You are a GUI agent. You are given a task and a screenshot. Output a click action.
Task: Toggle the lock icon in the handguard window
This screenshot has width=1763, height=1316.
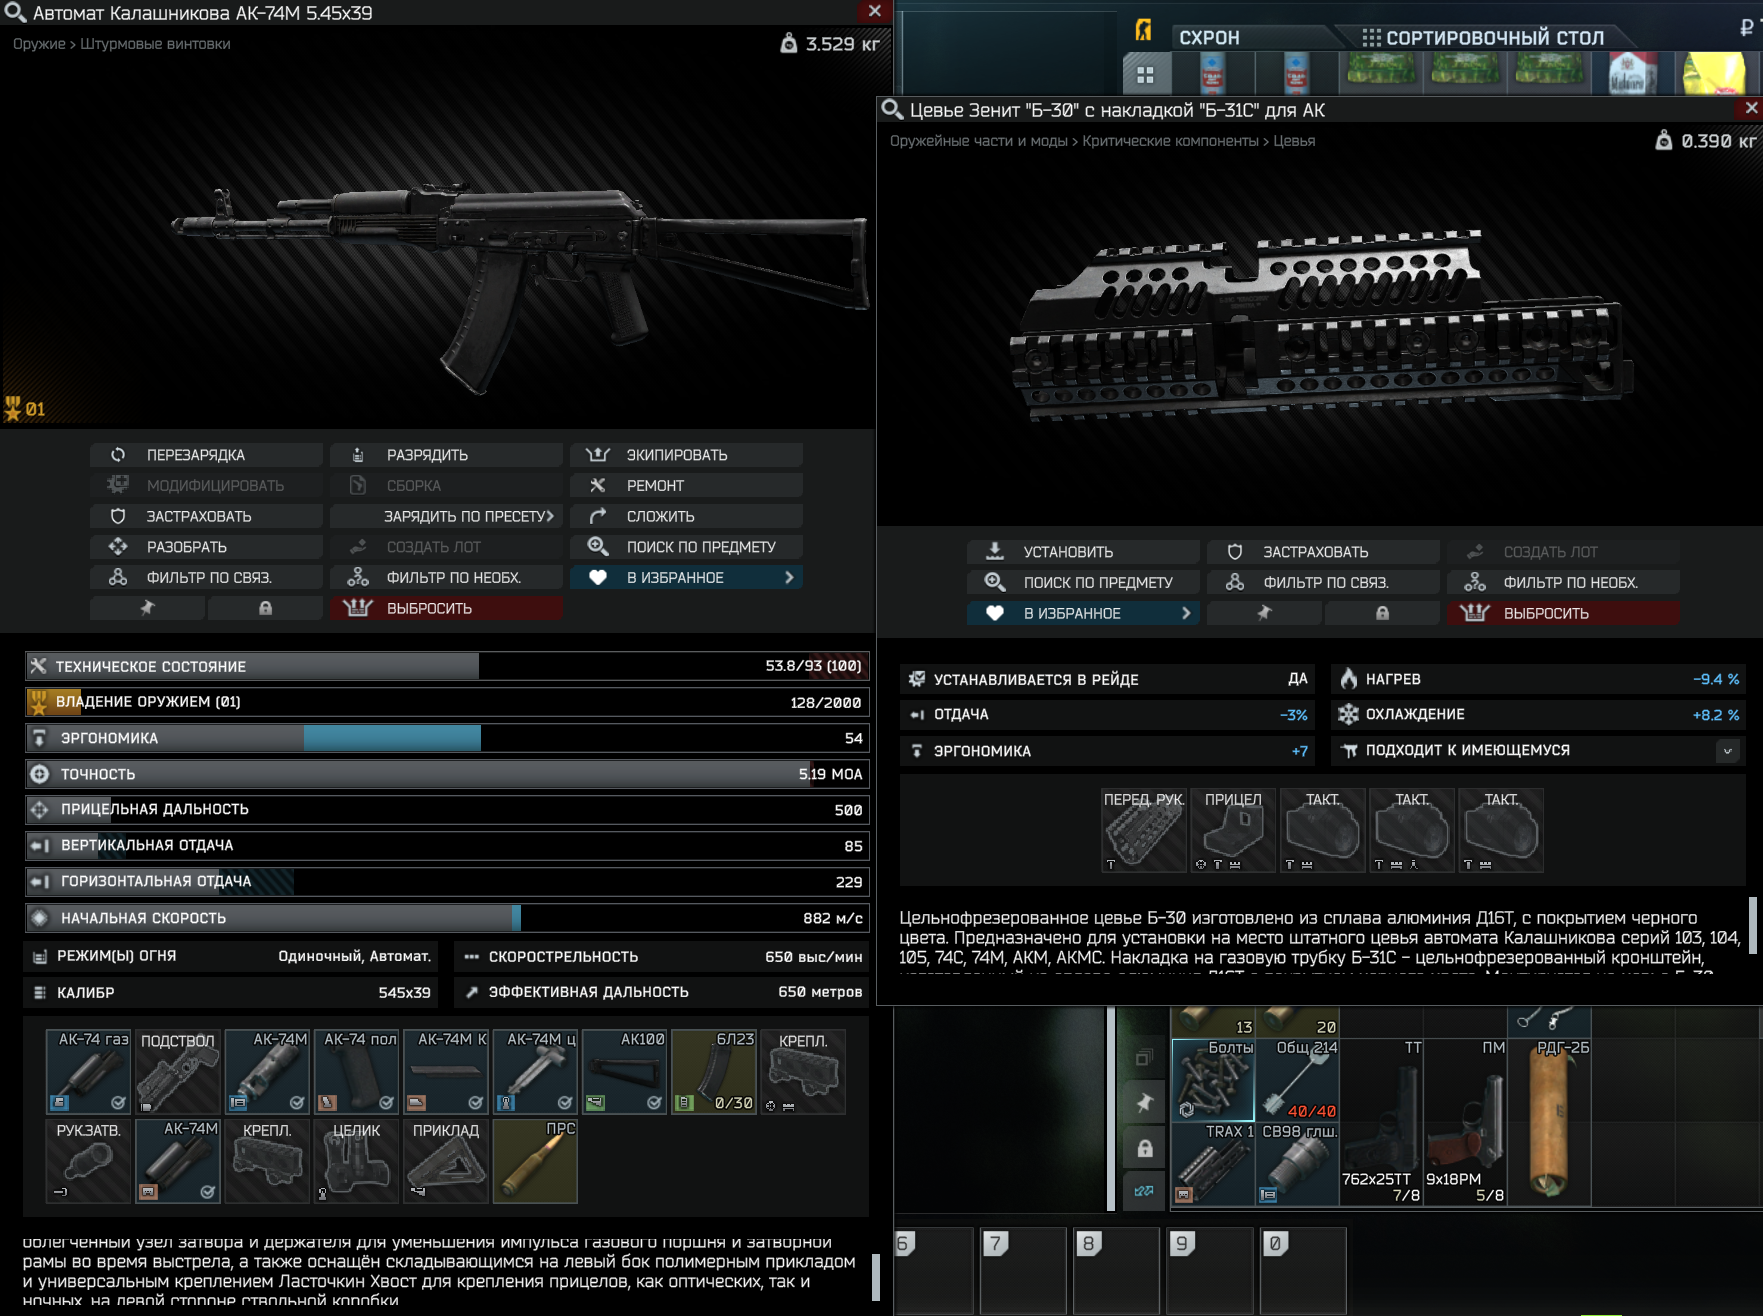pos(1382,613)
